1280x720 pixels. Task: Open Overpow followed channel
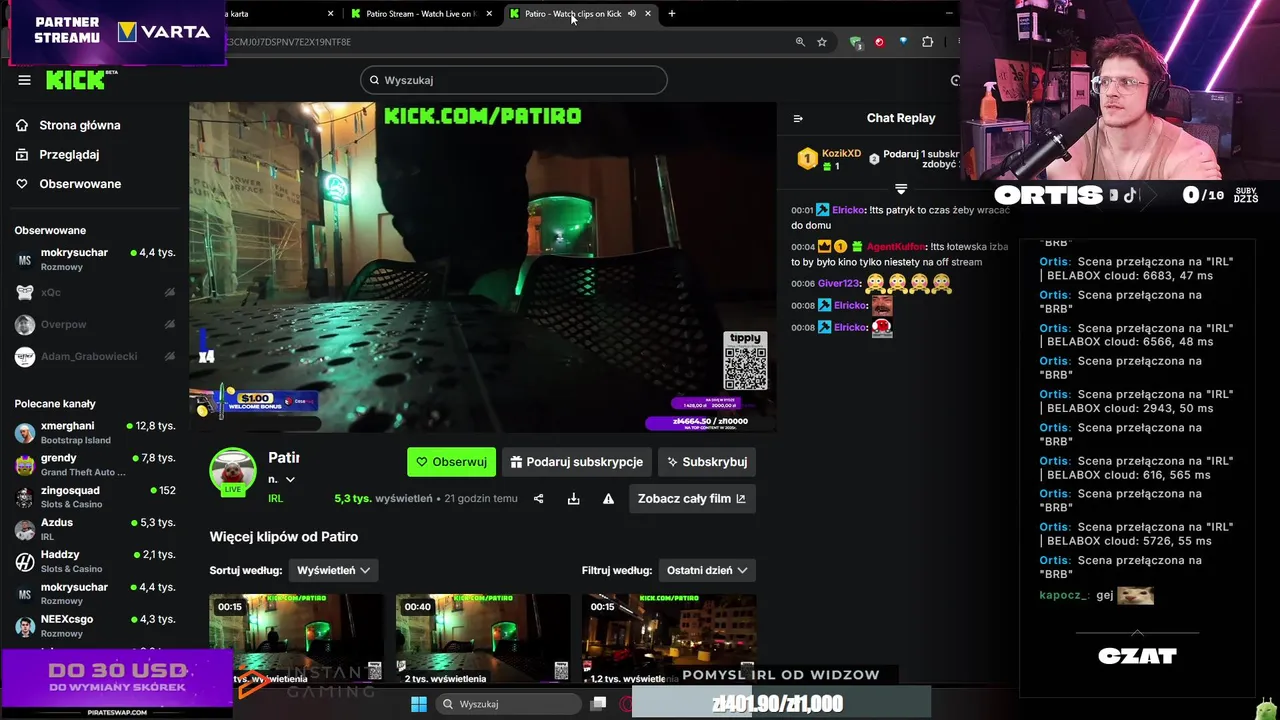click(95, 324)
